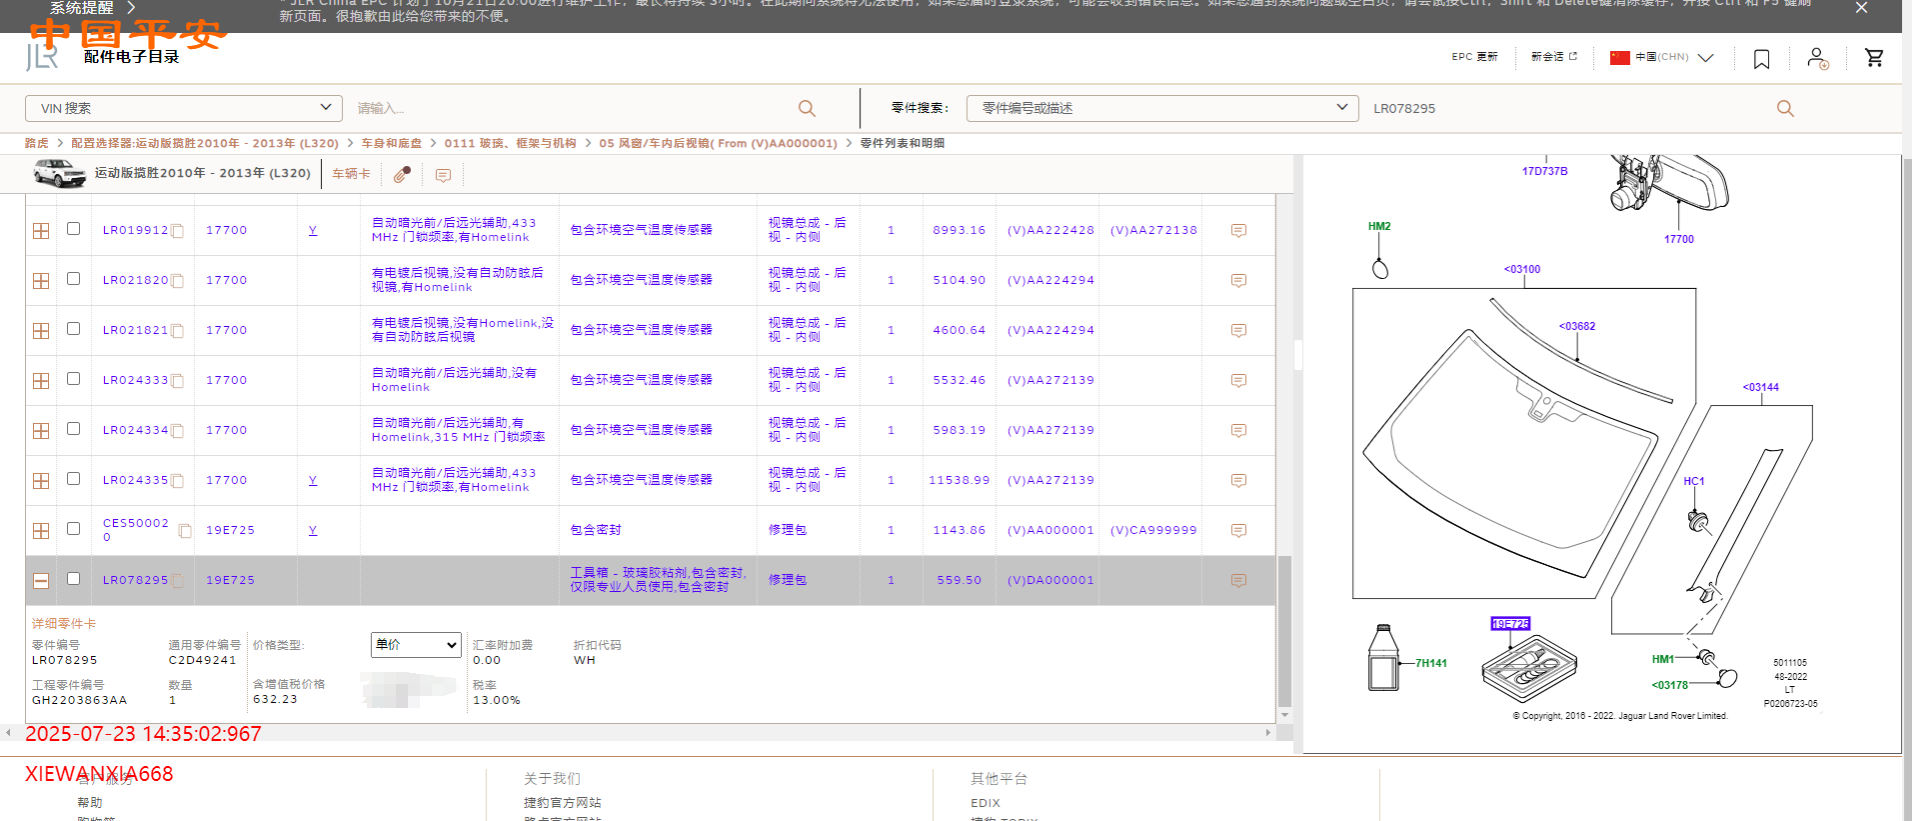This screenshot has height=821, width=1912.
Task: Copy part number CES500020 icon
Action: pos(185,531)
